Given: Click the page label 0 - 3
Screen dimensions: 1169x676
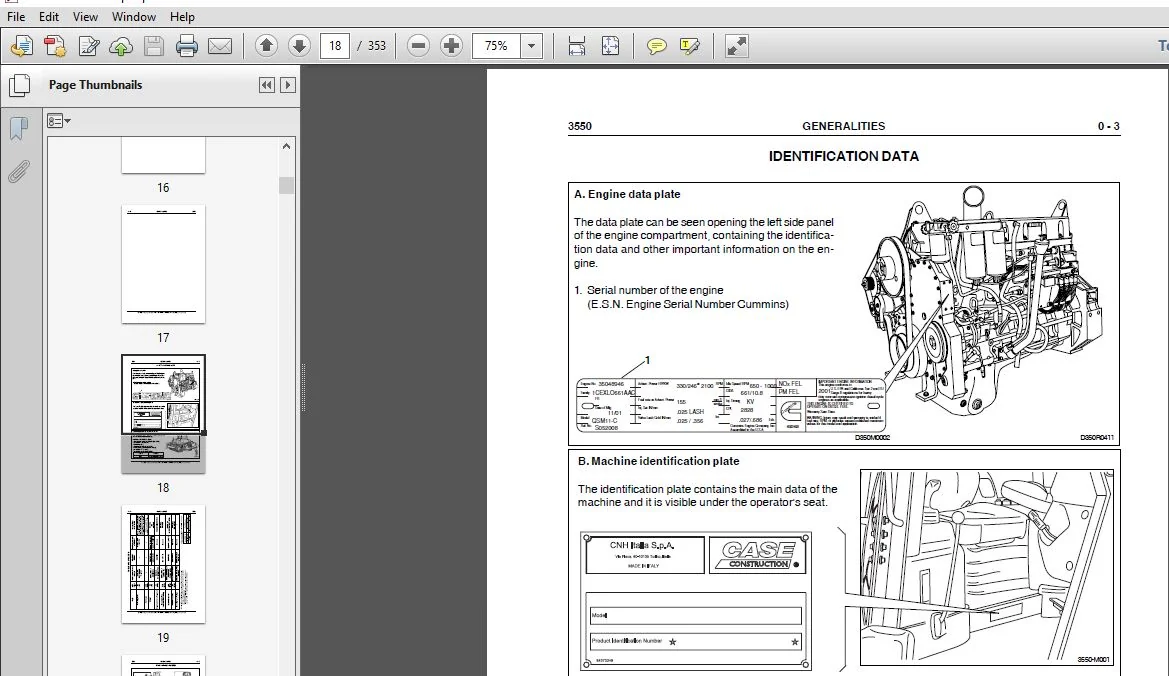Looking at the screenshot, I should [x=1108, y=126].
